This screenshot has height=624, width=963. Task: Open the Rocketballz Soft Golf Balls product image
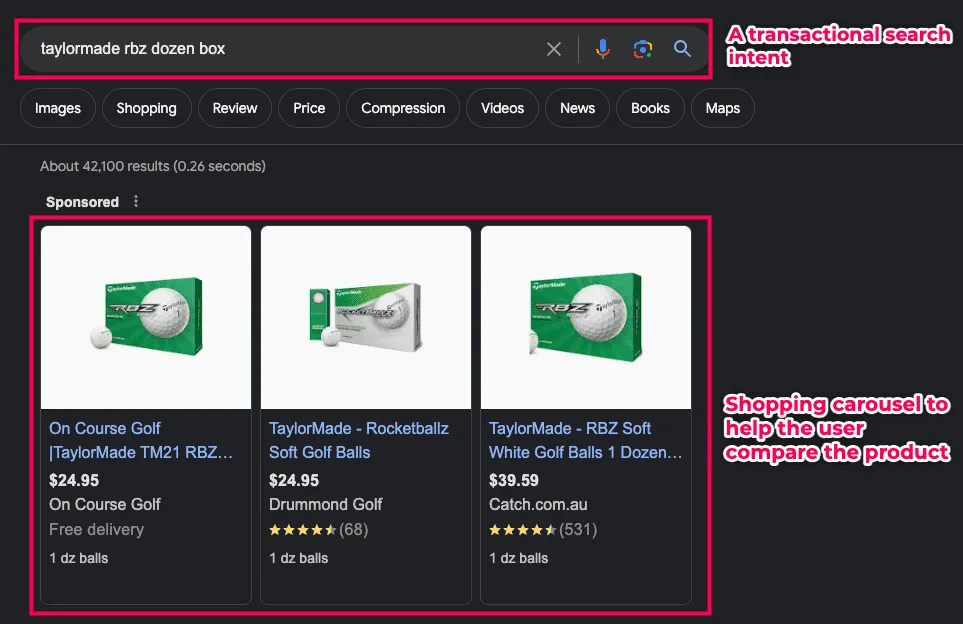click(366, 318)
